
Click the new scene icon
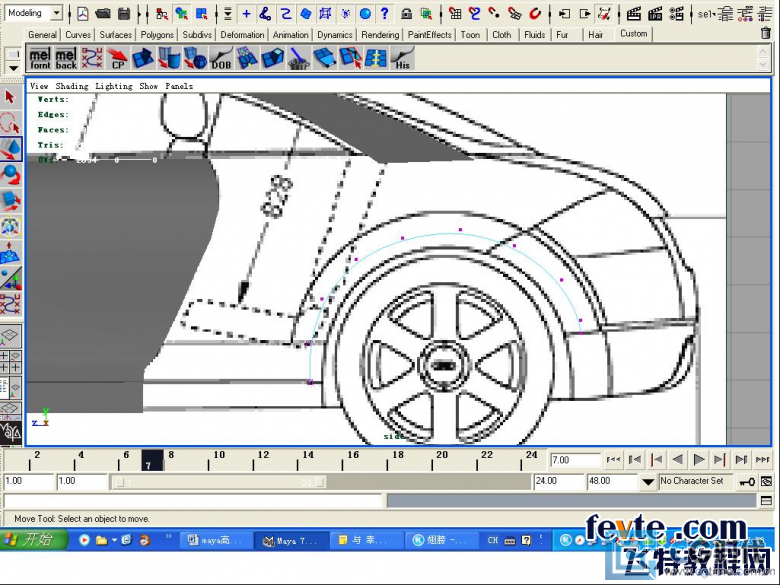point(83,14)
